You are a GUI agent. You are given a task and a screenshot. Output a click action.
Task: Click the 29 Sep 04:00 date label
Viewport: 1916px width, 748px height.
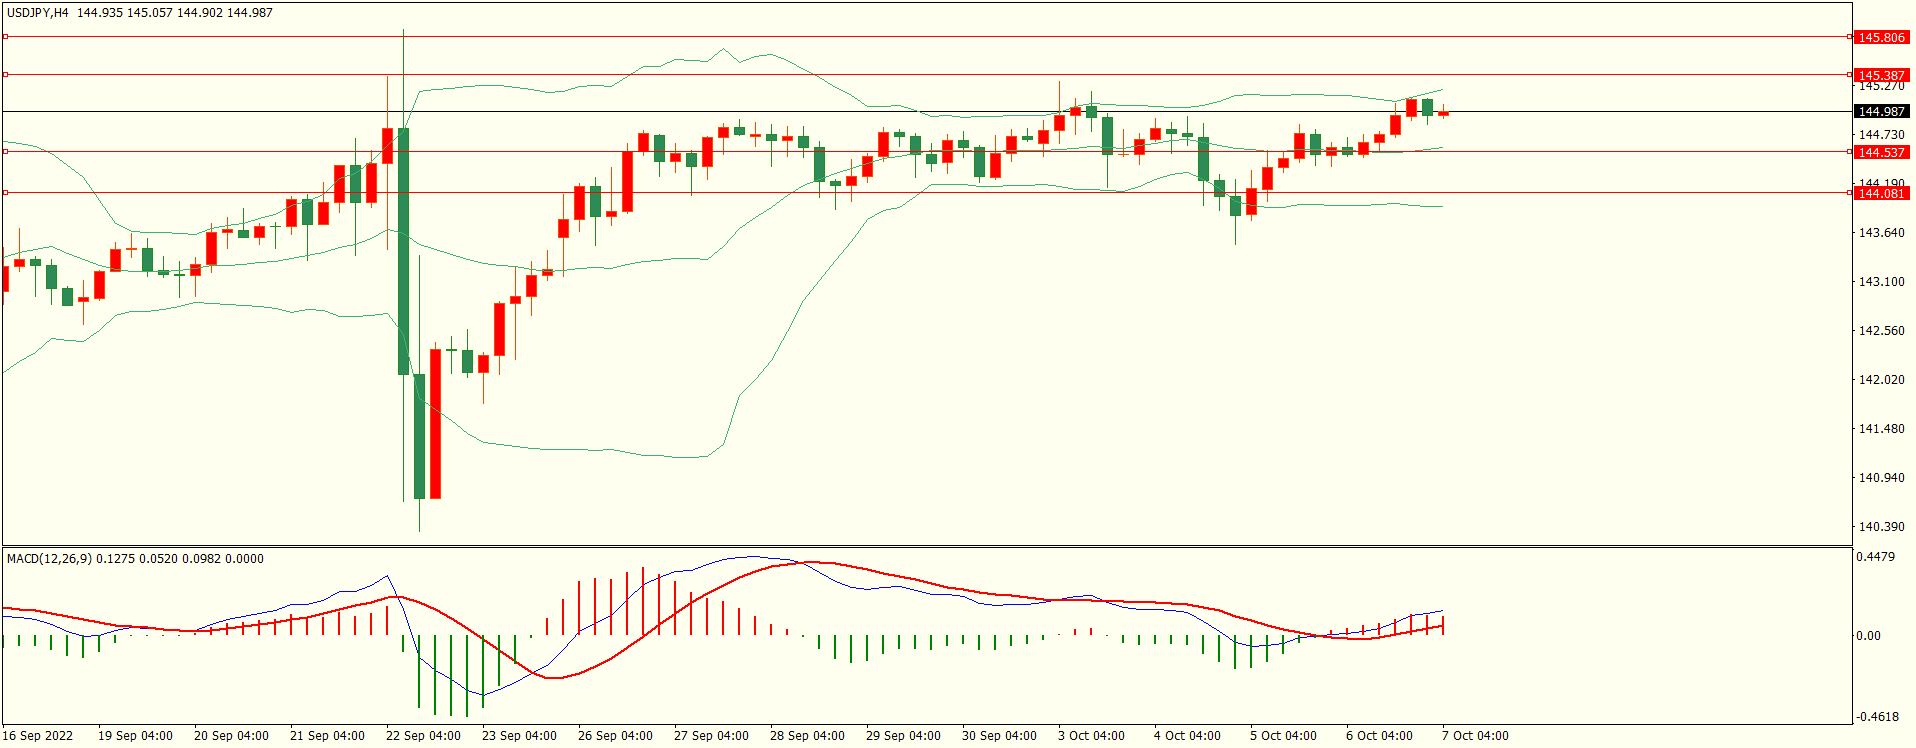903,736
